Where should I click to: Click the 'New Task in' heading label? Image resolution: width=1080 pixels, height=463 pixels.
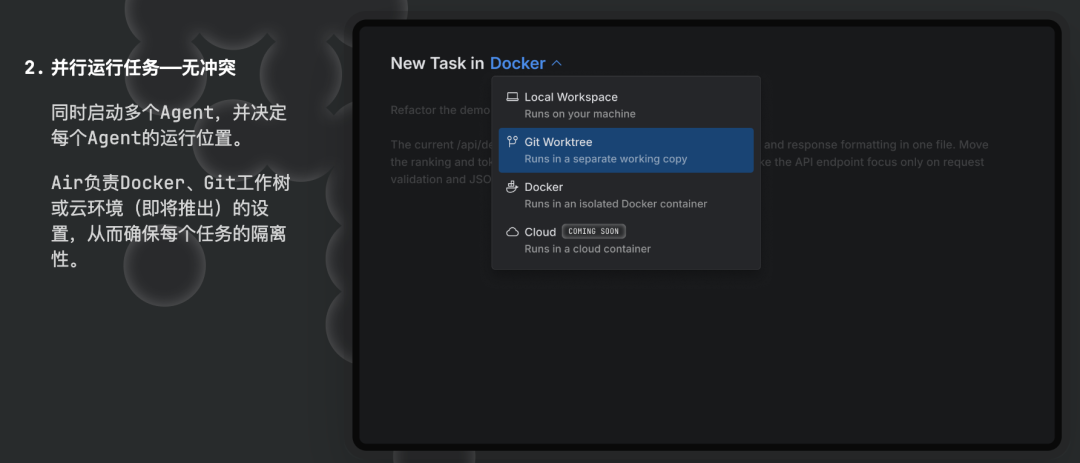coord(437,63)
